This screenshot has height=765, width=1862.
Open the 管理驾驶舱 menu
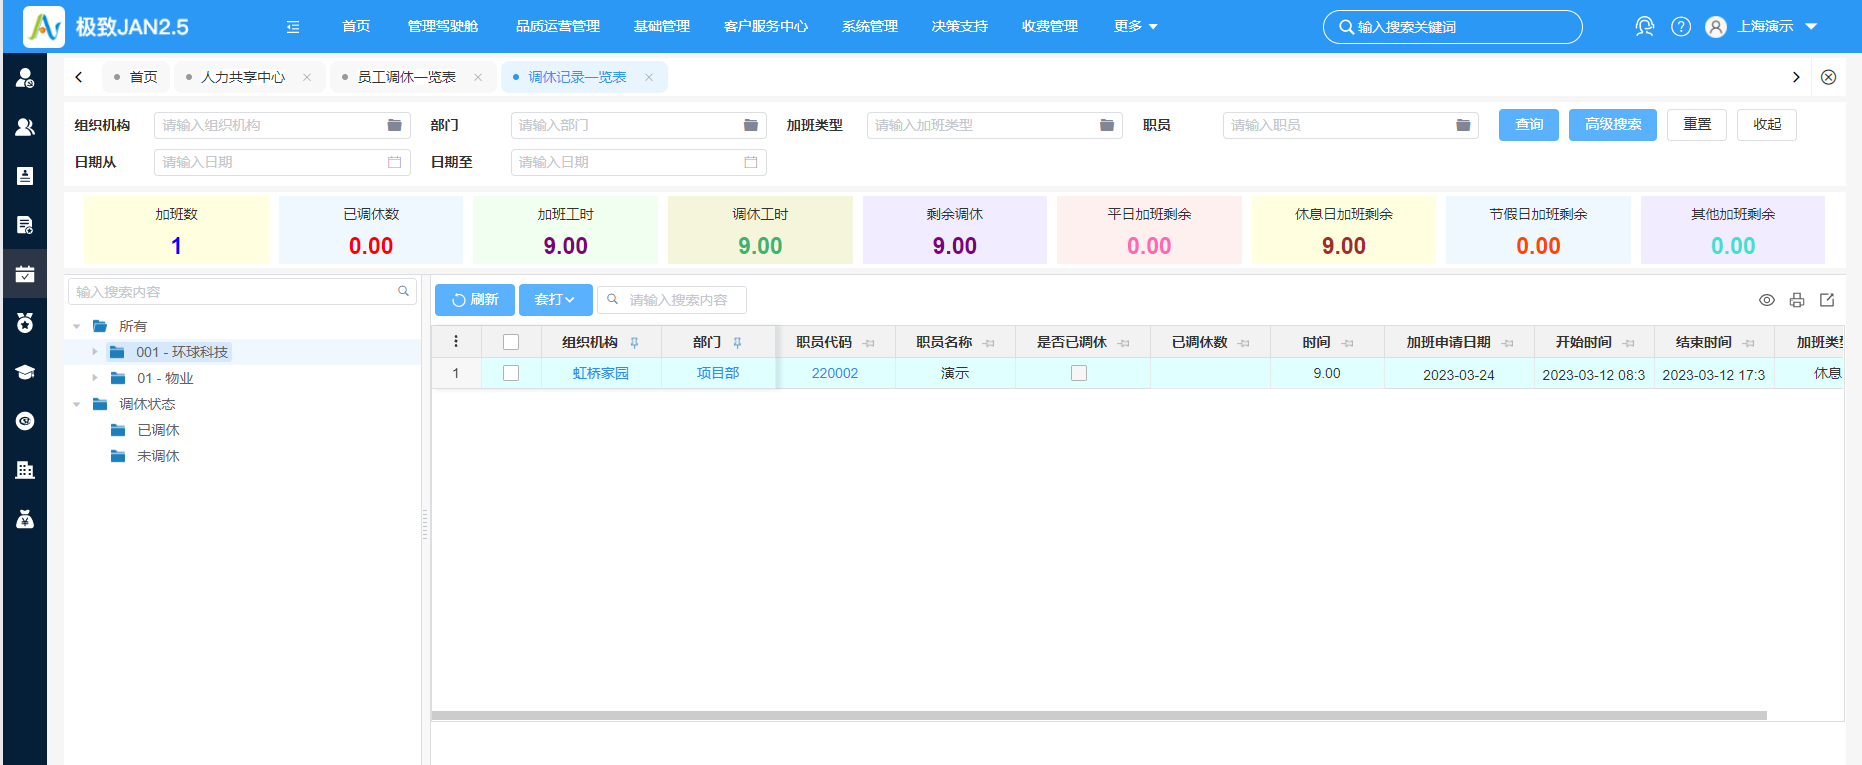pos(442,27)
